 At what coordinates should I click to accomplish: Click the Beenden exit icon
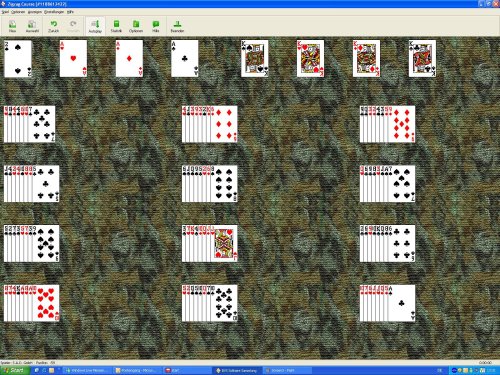click(177, 26)
